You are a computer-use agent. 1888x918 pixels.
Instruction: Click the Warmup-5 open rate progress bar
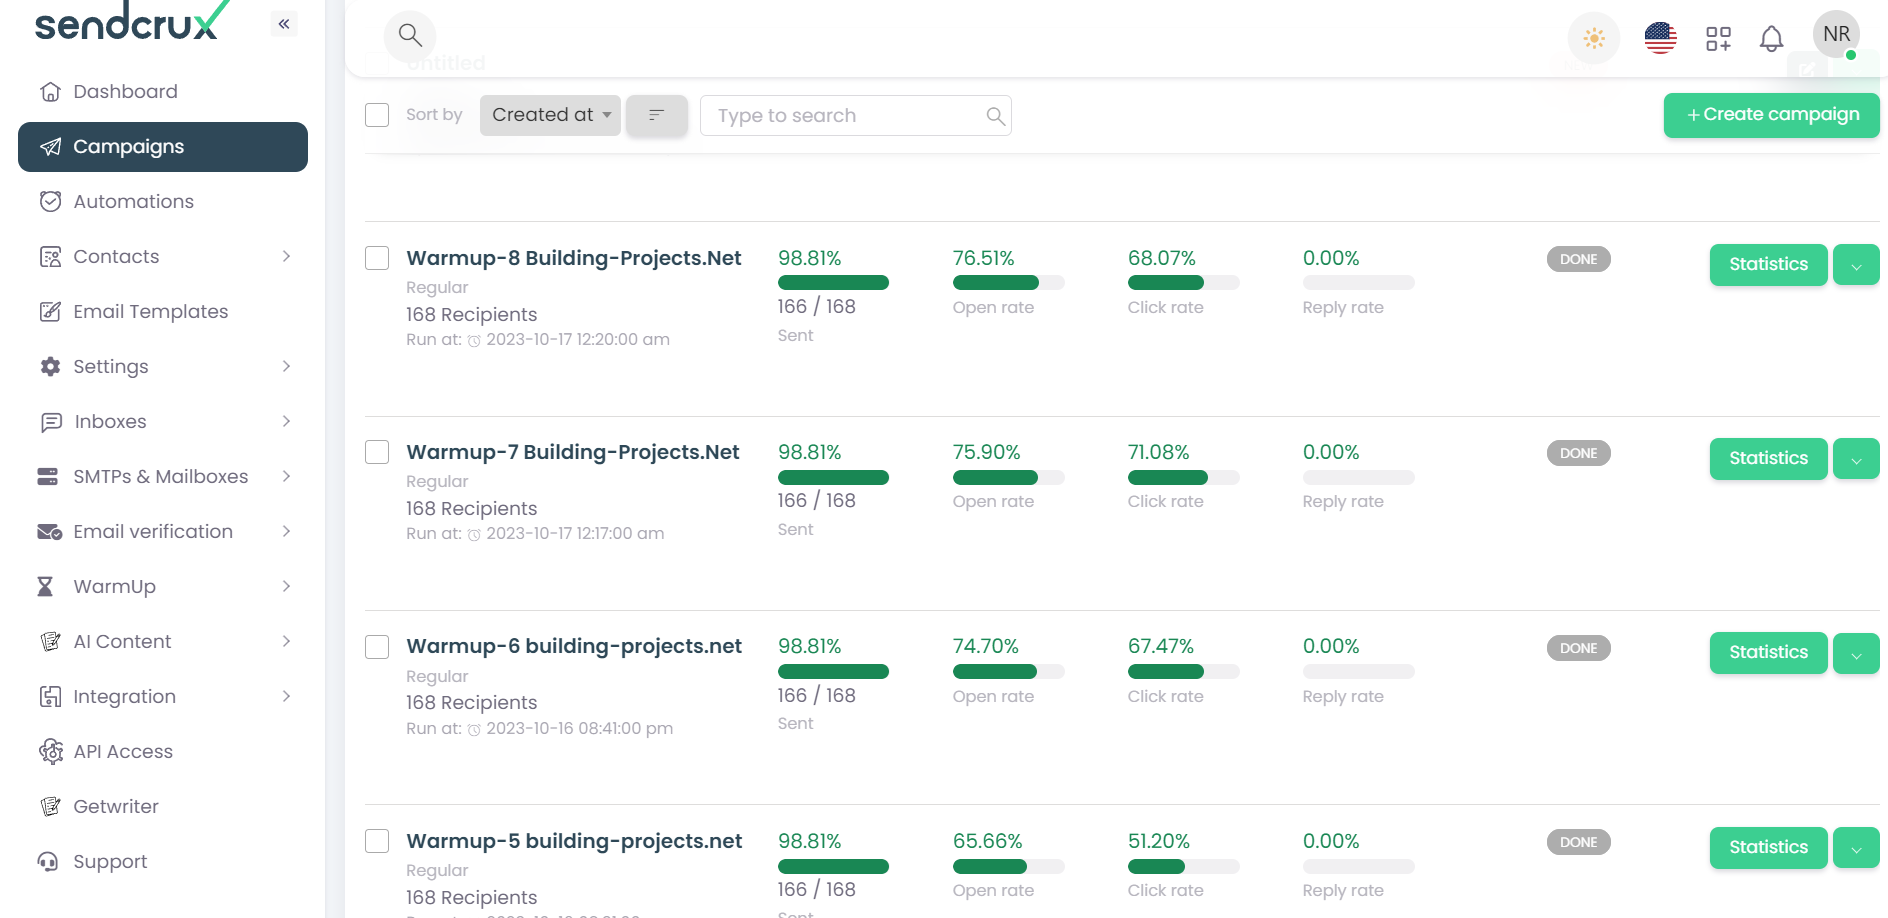tap(1008, 867)
